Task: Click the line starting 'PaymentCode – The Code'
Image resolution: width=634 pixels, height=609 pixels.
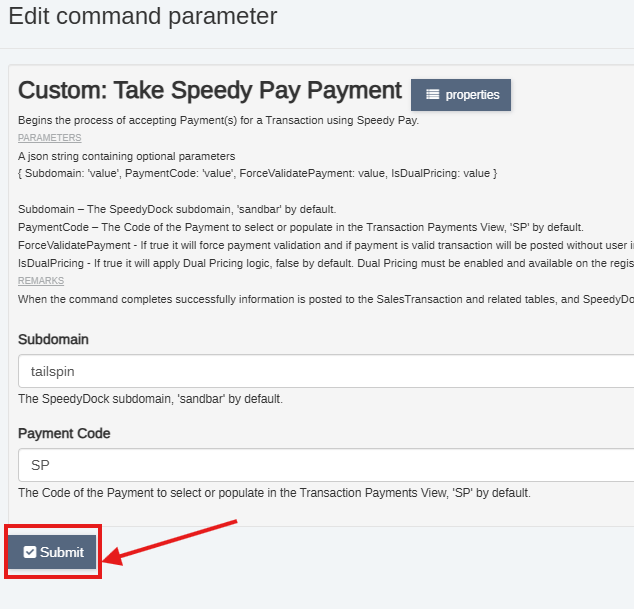Action: point(301,227)
